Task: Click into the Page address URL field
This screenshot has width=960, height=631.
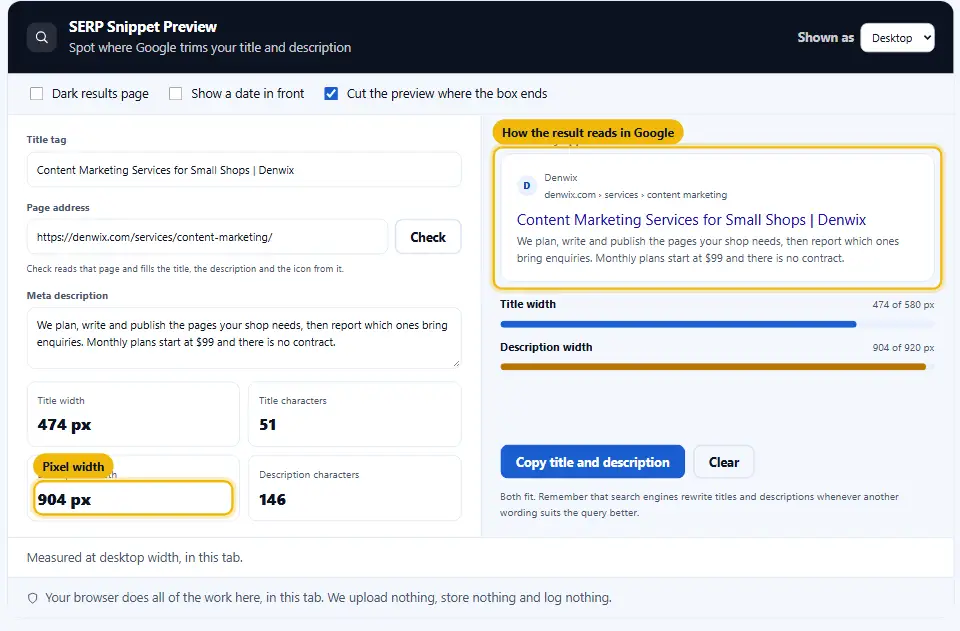Action: click(207, 237)
